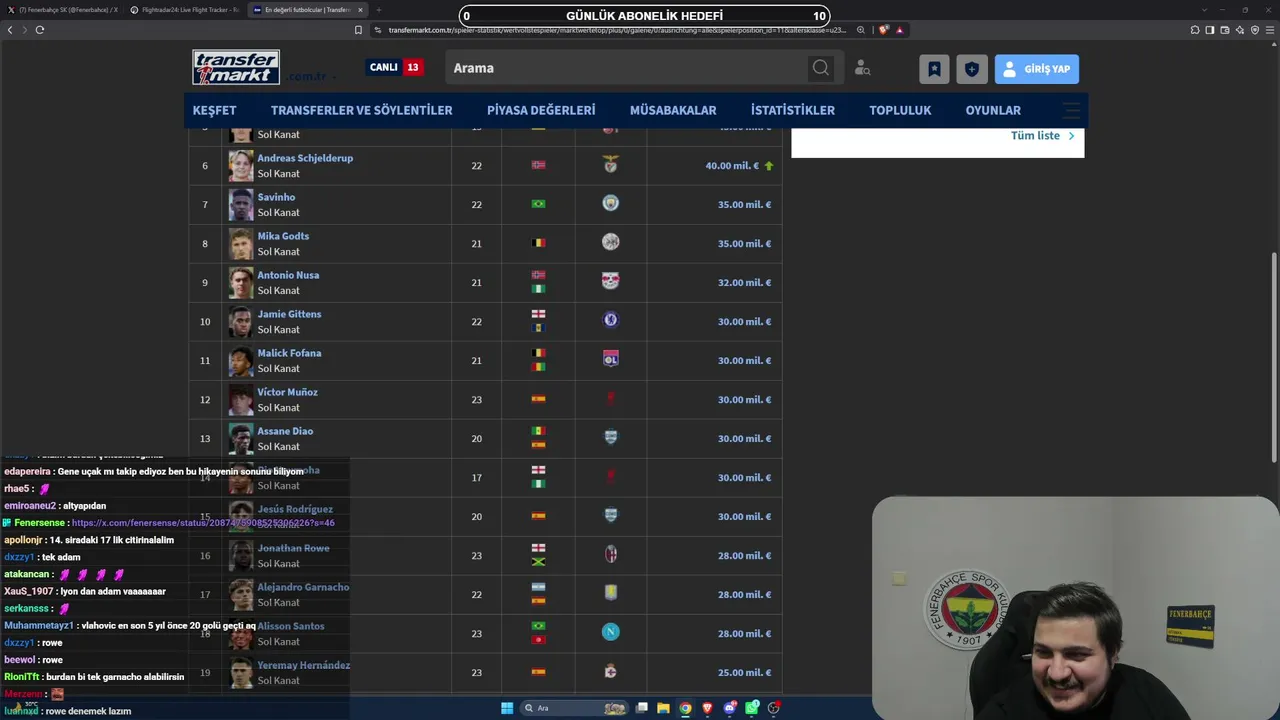The height and width of the screenshot is (720, 1280).
Task: Open Savinho player profile link
Action: point(276,197)
